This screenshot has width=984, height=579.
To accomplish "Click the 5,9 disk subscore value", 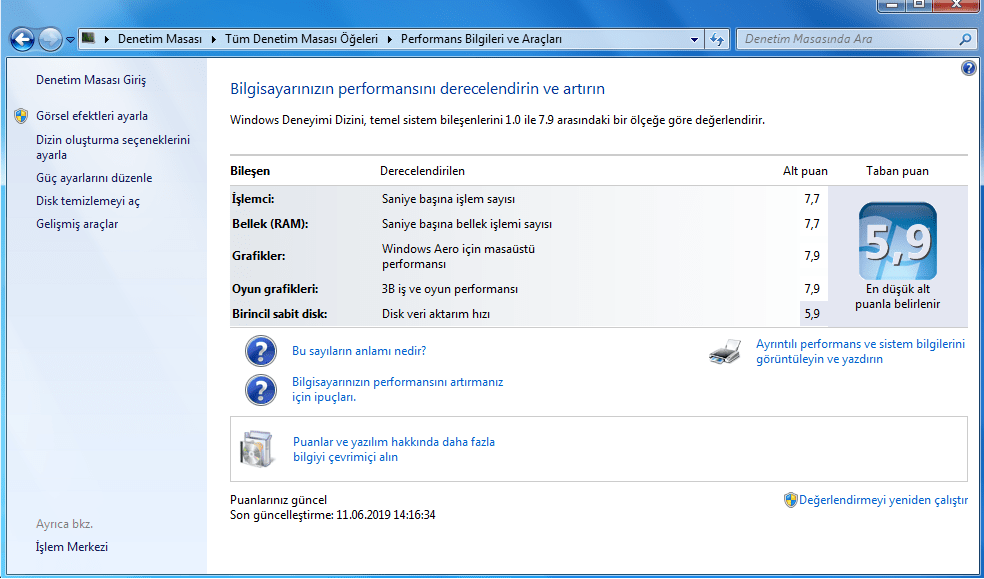I will coord(812,314).
